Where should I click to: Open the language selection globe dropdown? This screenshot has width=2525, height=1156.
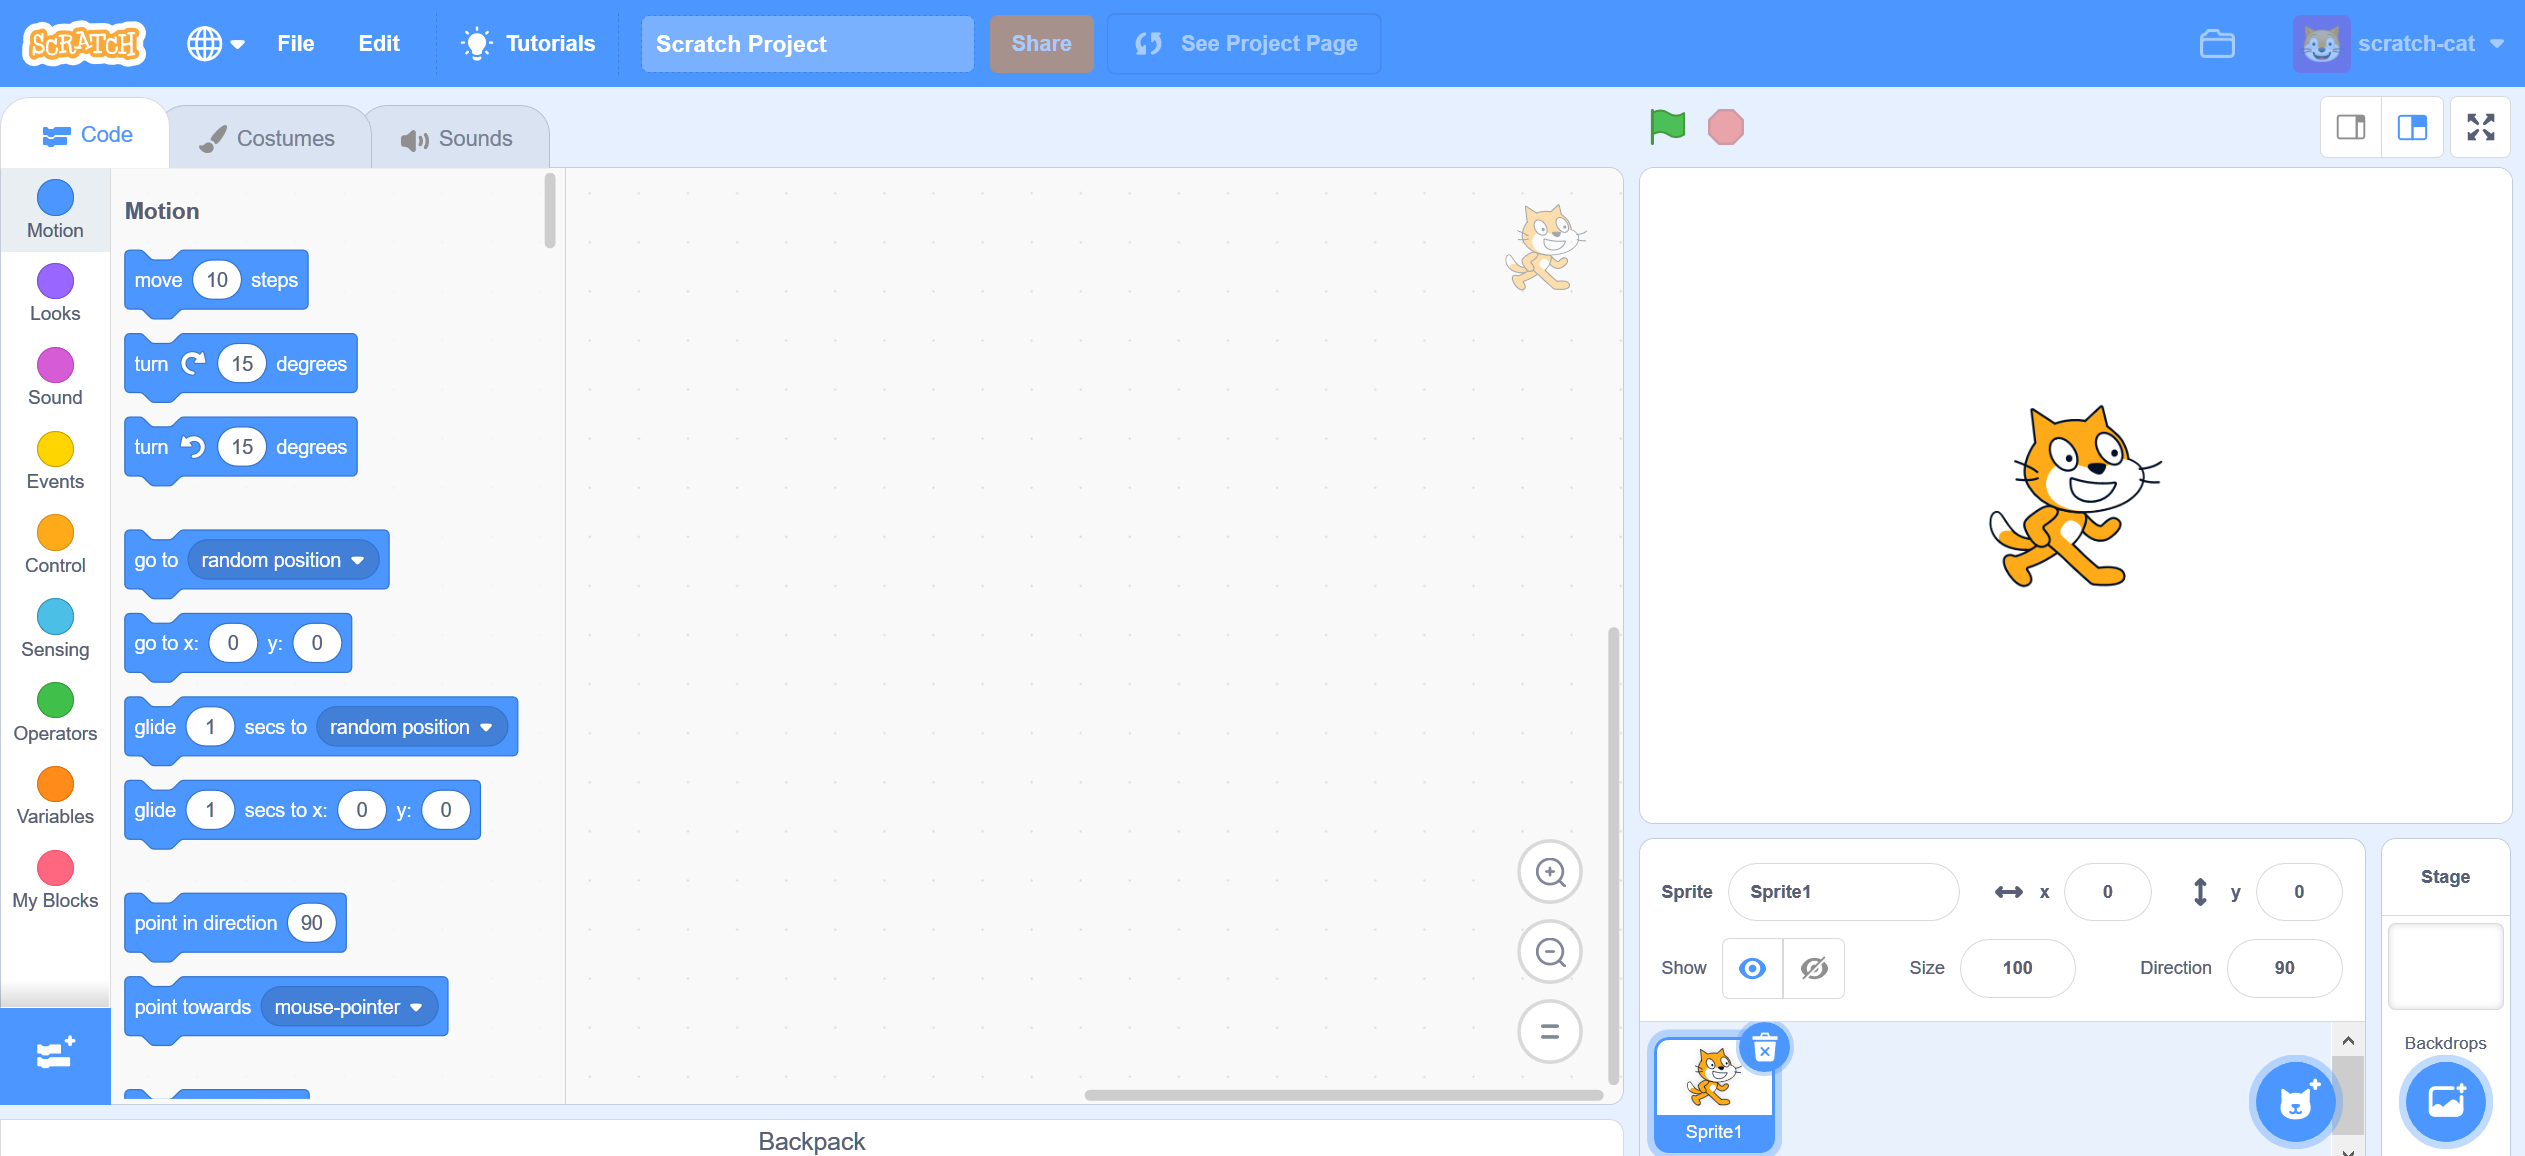(214, 43)
